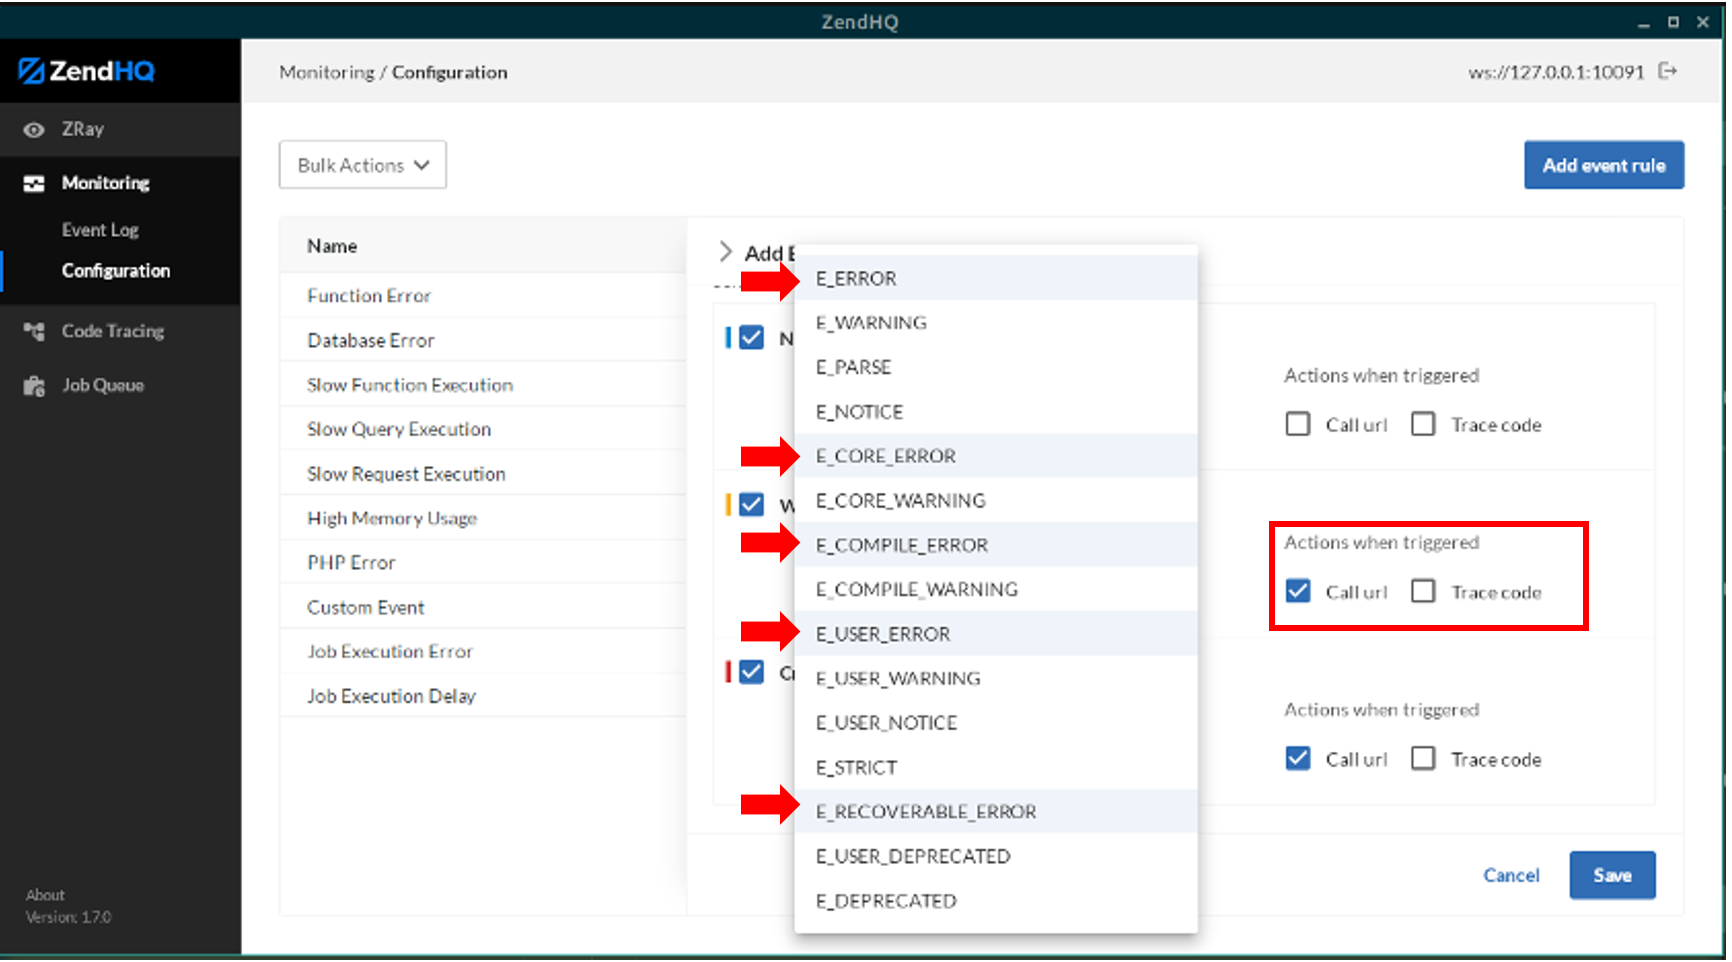1732x962 pixels.
Task: Choose E_STRICT option
Action: pyautogui.click(x=996, y=768)
